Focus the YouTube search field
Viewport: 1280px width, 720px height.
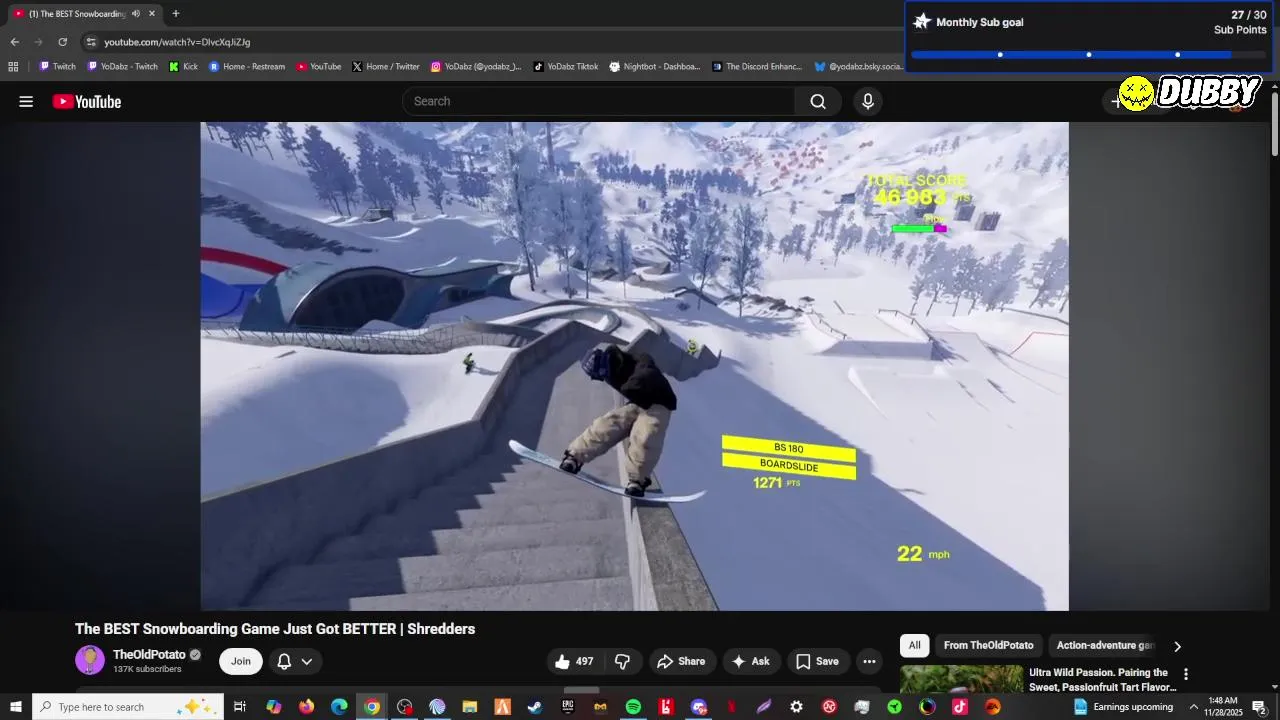[598, 101]
